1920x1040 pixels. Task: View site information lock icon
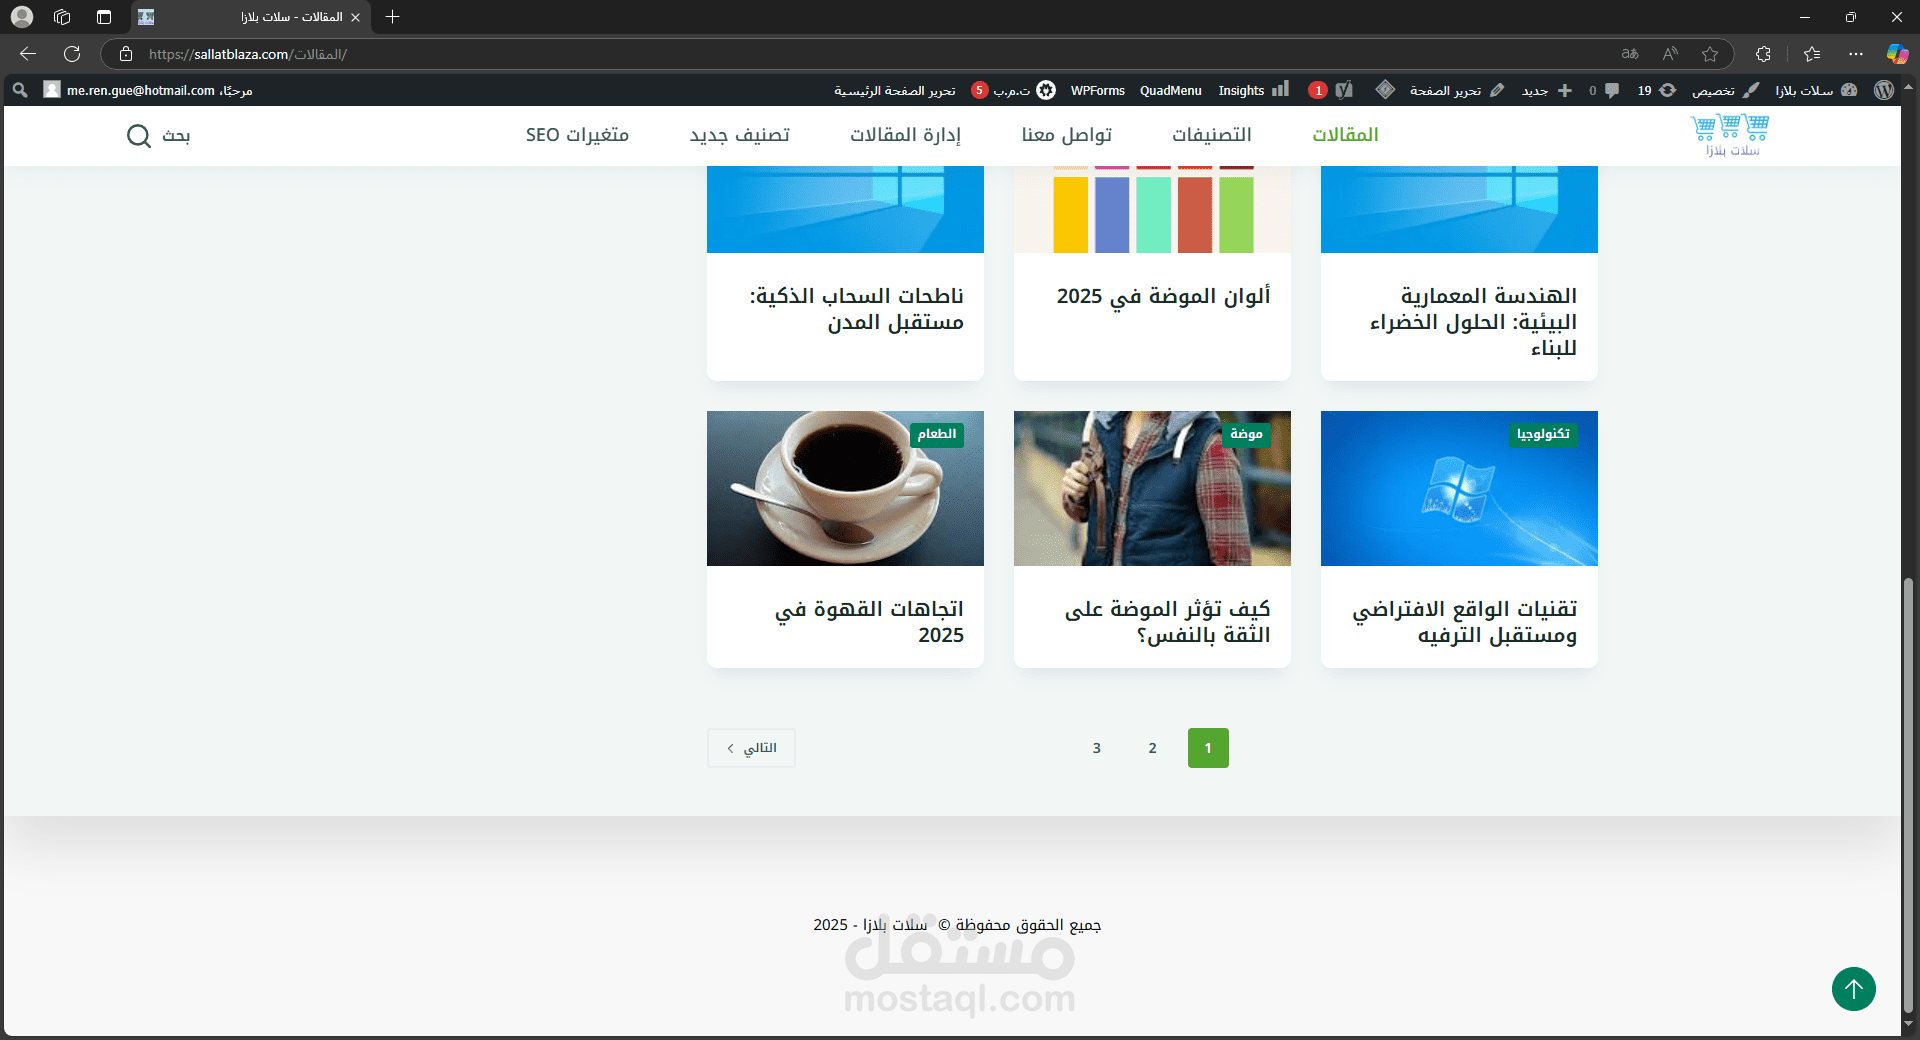coord(126,54)
